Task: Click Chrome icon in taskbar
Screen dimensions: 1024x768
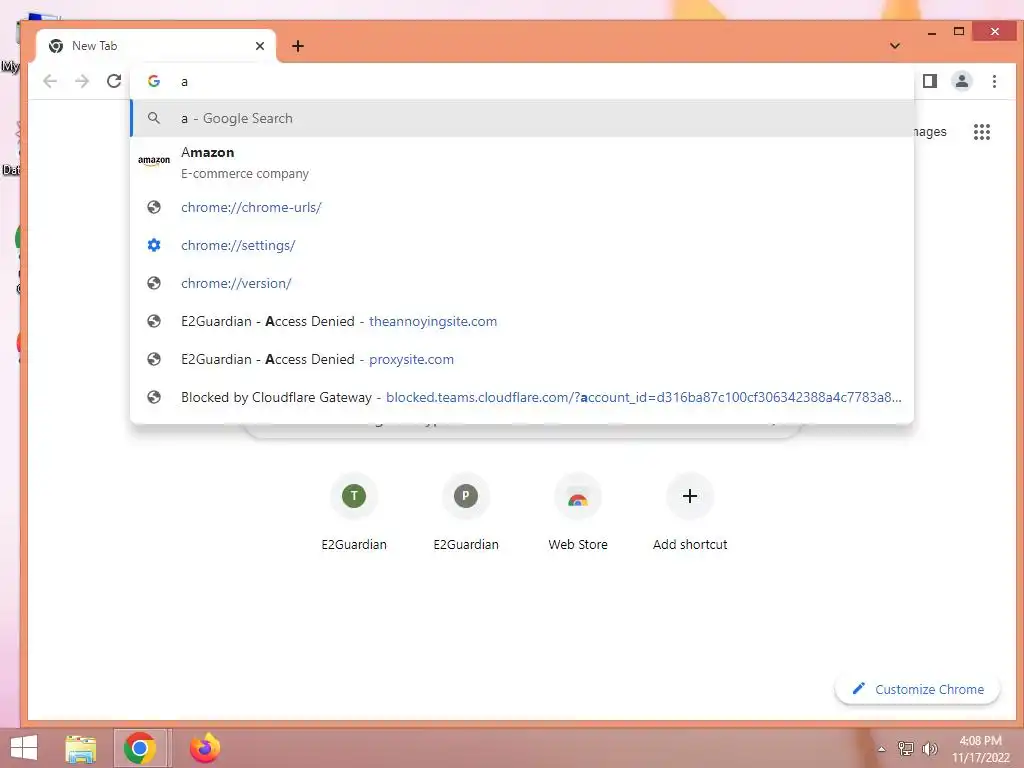Action: (x=140, y=748)
